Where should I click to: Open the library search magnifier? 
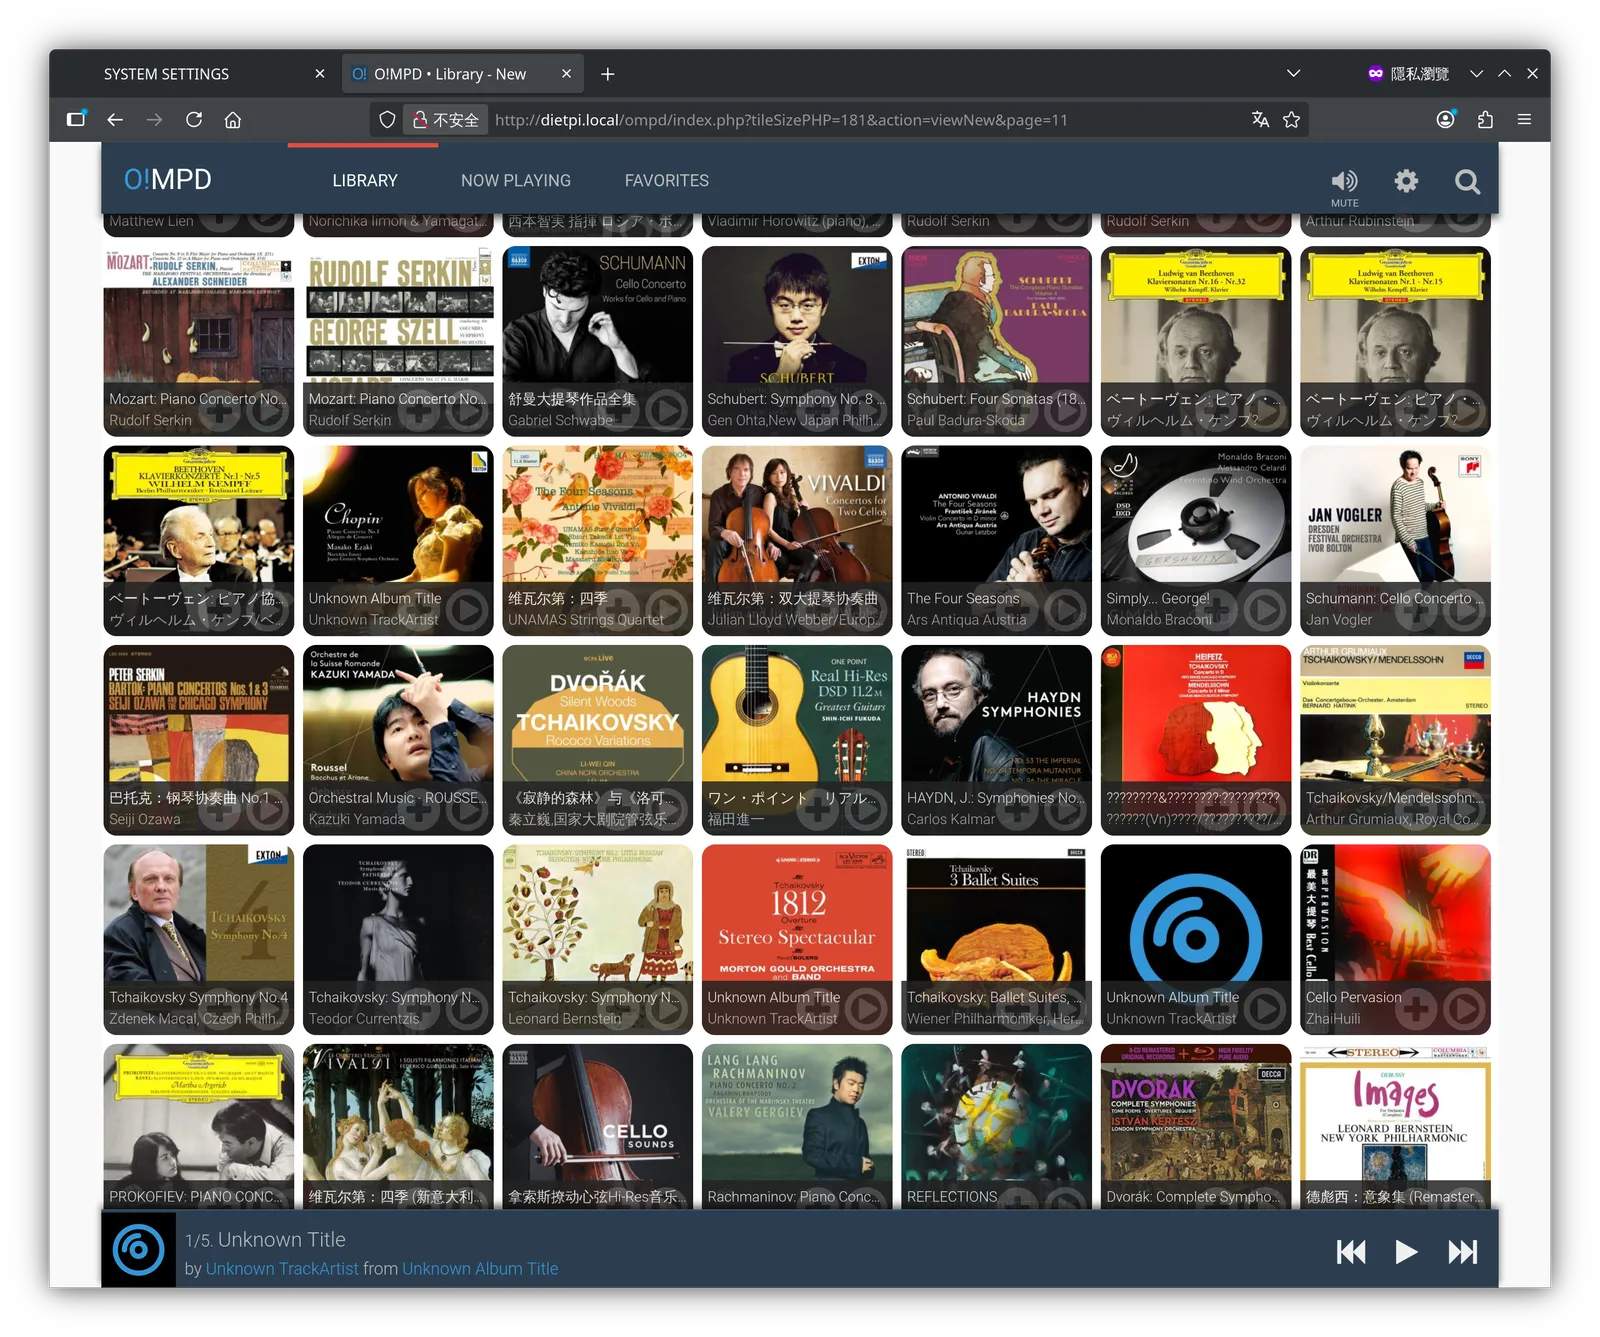pos(1467,181)
